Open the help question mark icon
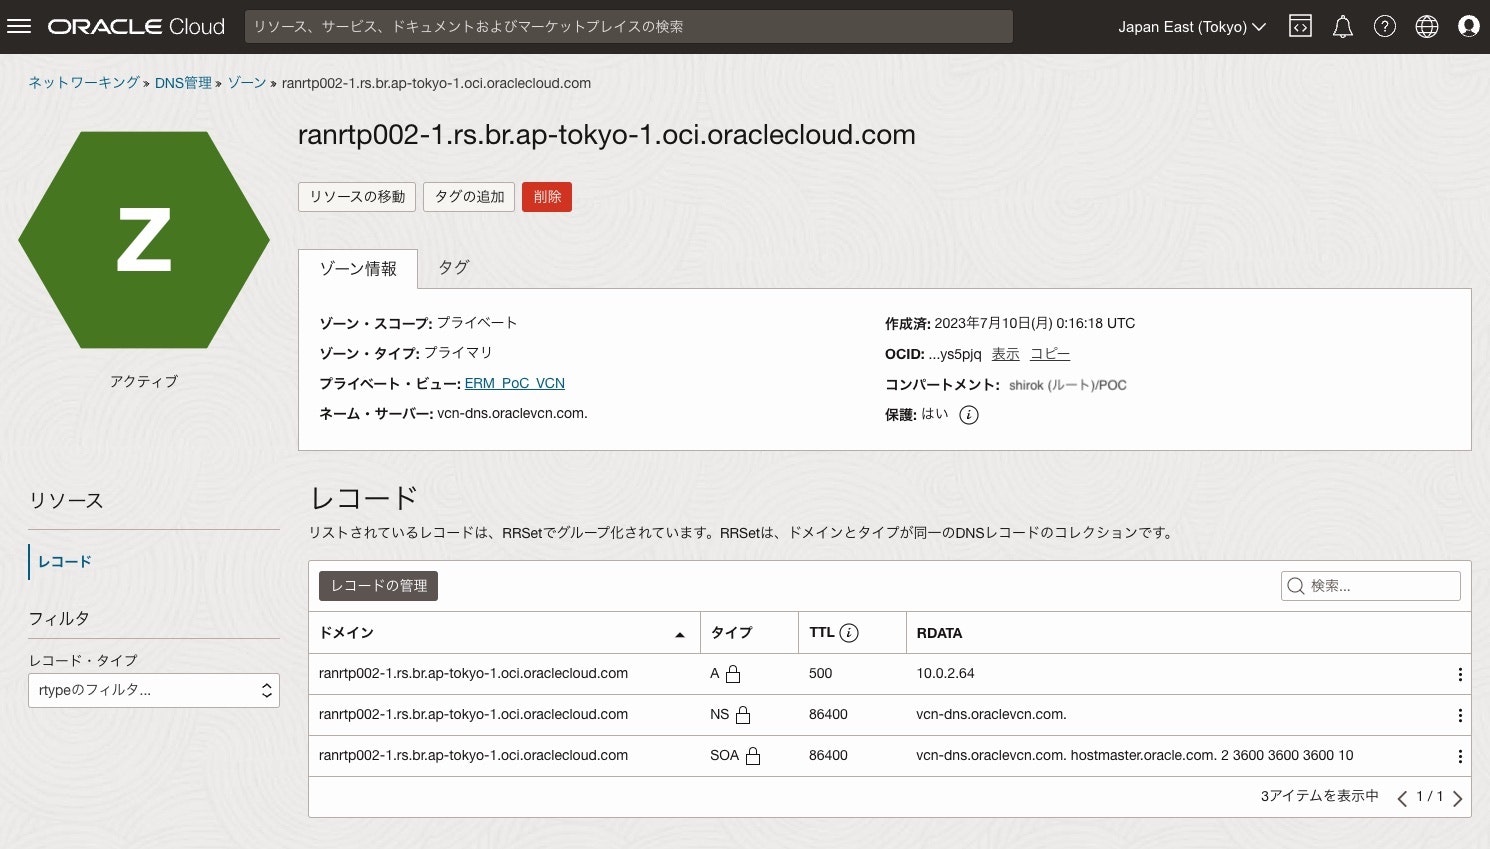Image resolution: width=1490 pixels, height=849 pixels. [1385, 27]
